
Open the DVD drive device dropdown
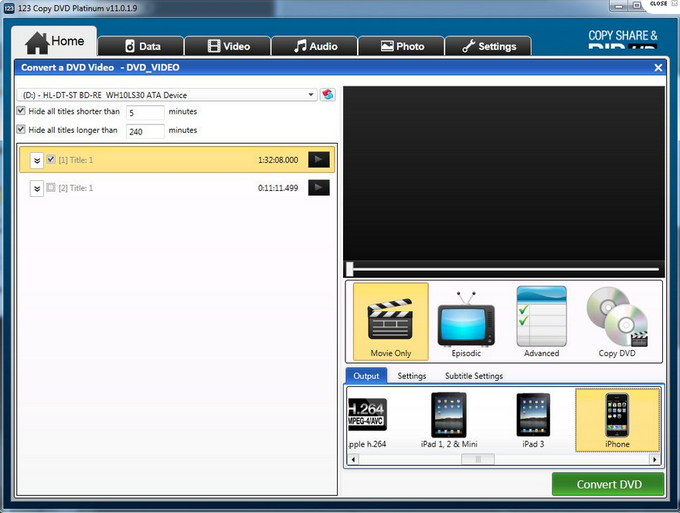(x=167, y=95)
